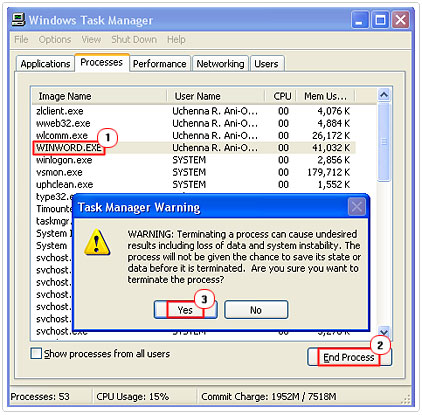The width and height of the screenshot is (422, 415).
Task: Click the scrollbar down arrow
Action: pyautogui.click(x=384, y=332)
